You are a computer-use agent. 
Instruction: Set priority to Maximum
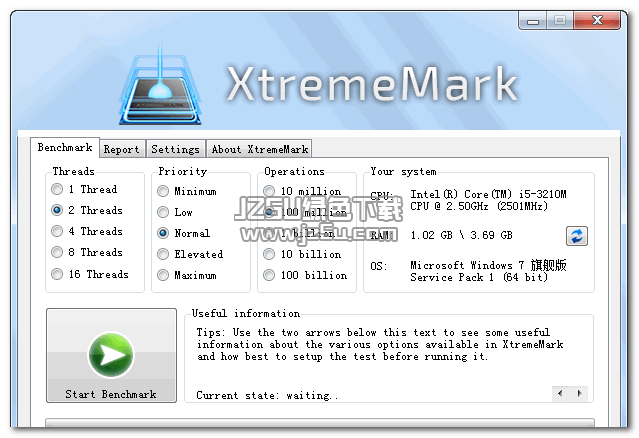187,275
